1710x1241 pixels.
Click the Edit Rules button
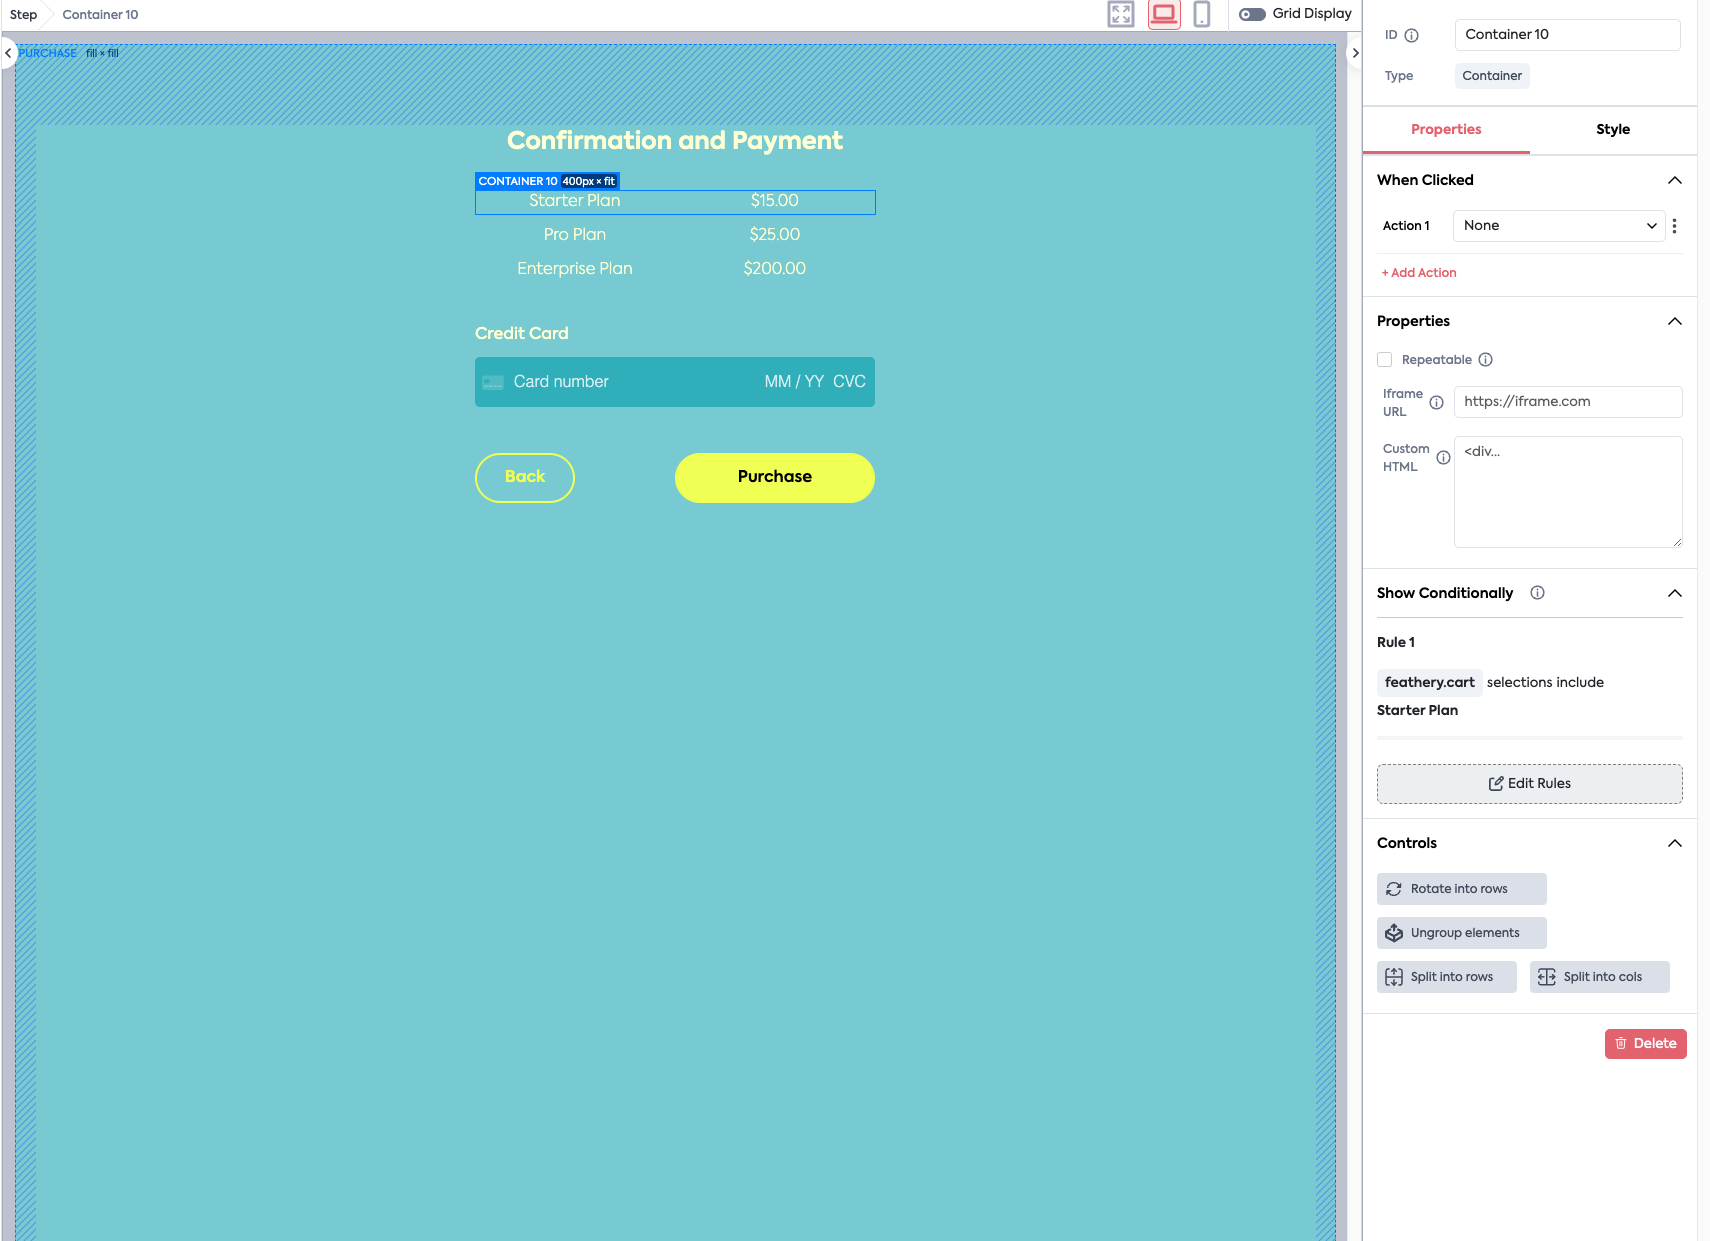[1529, 784]
